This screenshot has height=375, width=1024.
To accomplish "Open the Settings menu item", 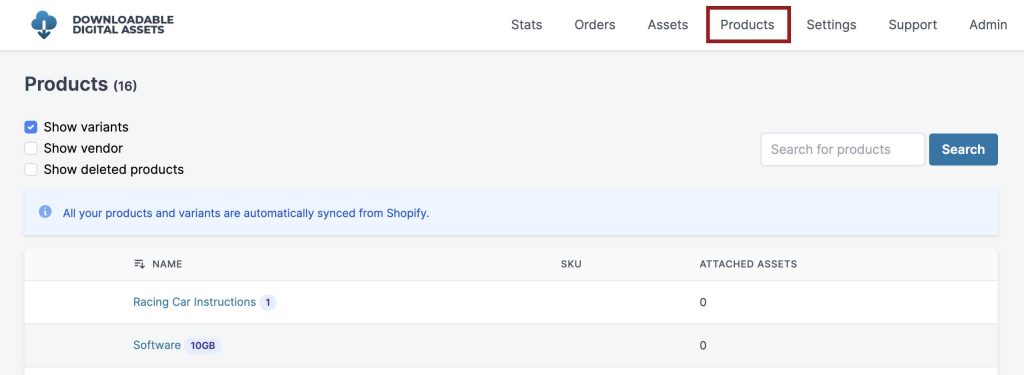I will coord(831,25).
